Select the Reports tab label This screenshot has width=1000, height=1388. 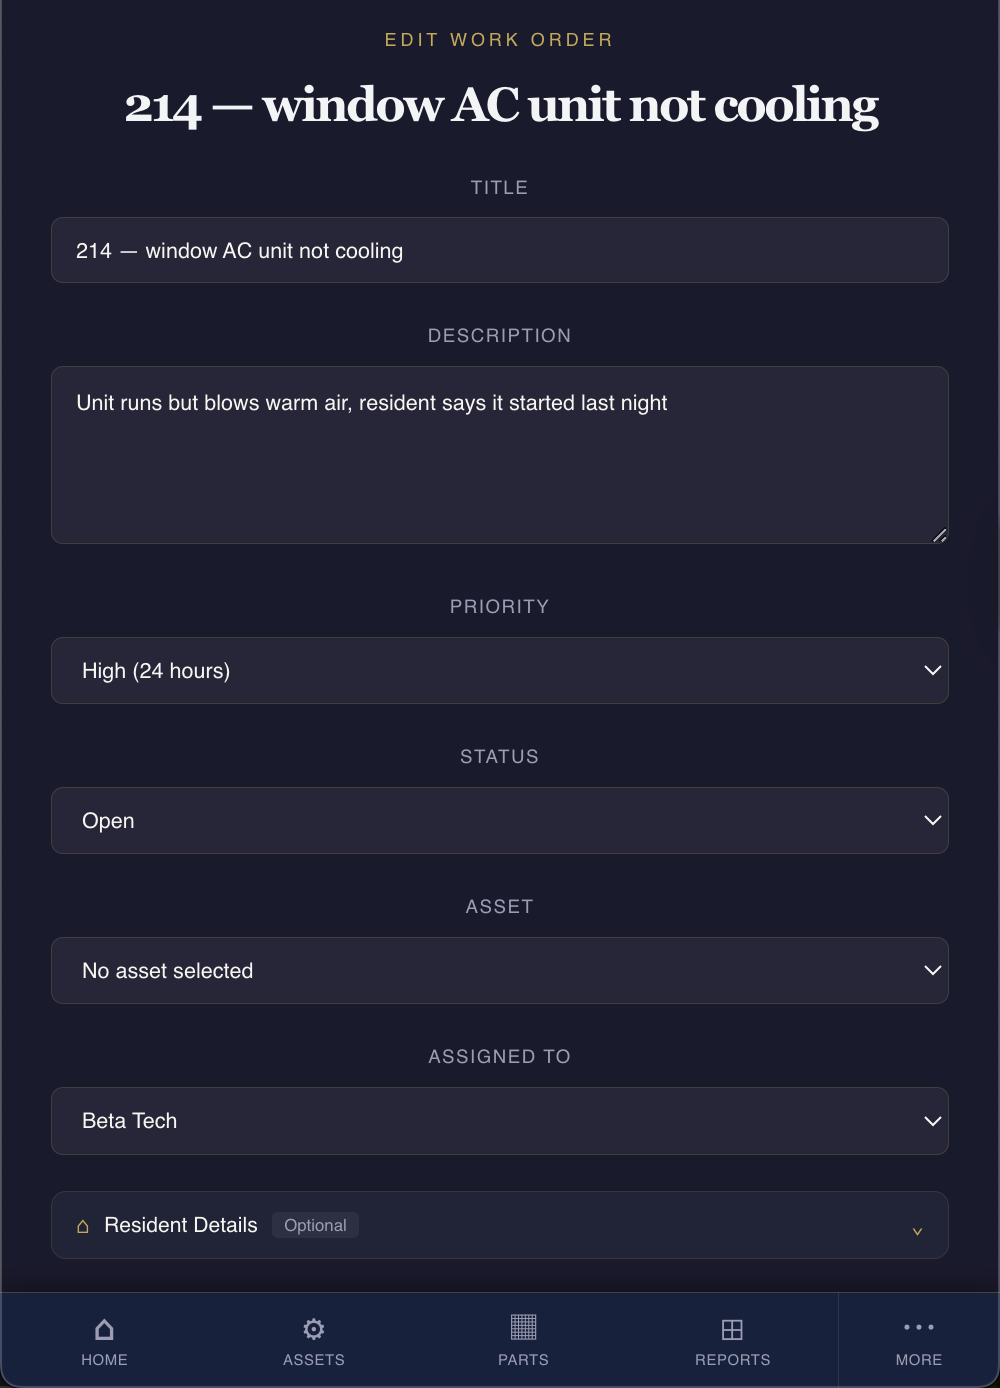(733, 1360)
